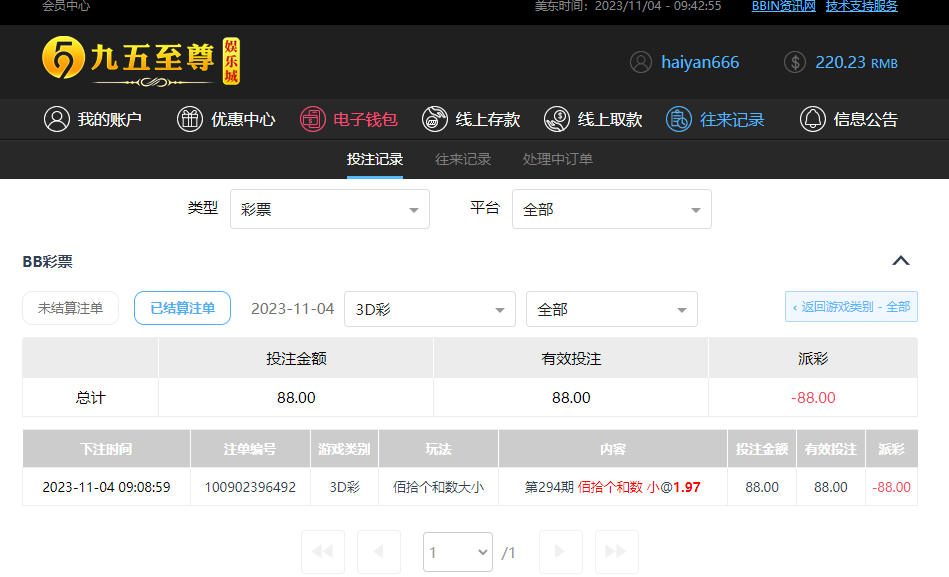
Task: Open the BBIN资讯网 link
Action: click(783, 6)
